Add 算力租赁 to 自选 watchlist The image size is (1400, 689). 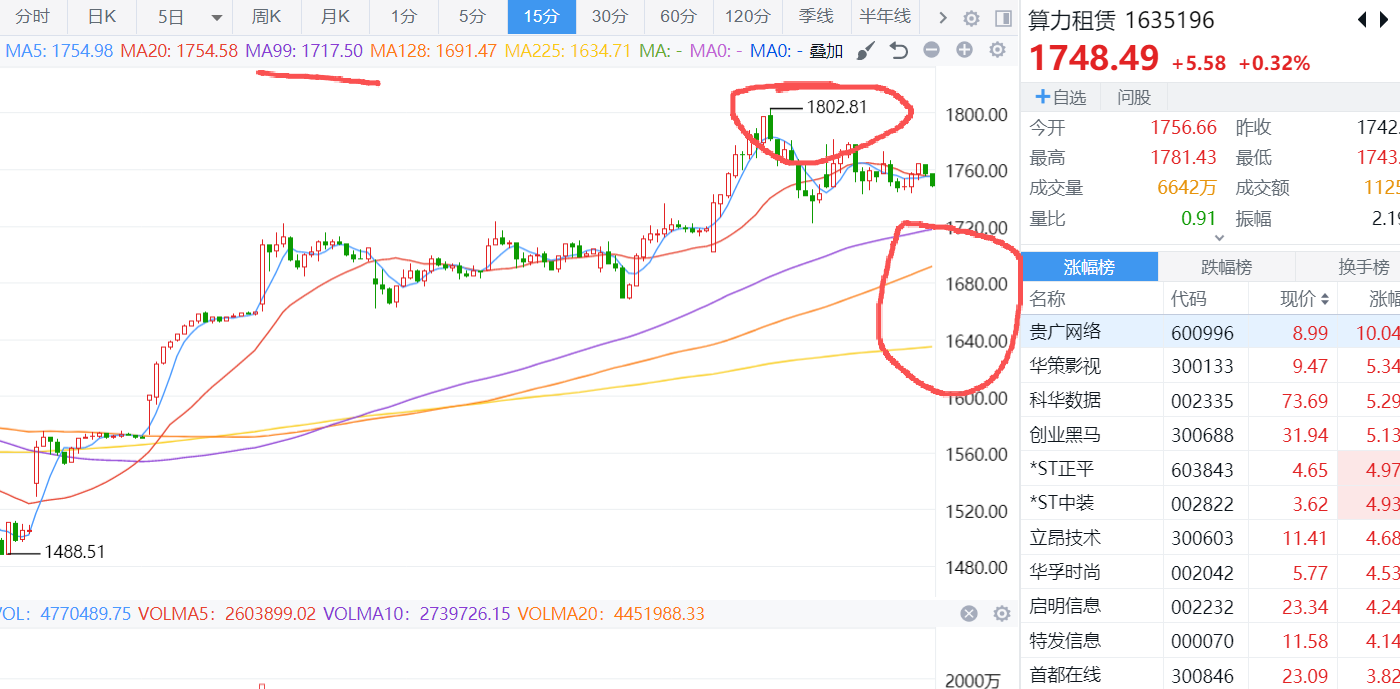pyautogui.click(x=1060, y=97)
